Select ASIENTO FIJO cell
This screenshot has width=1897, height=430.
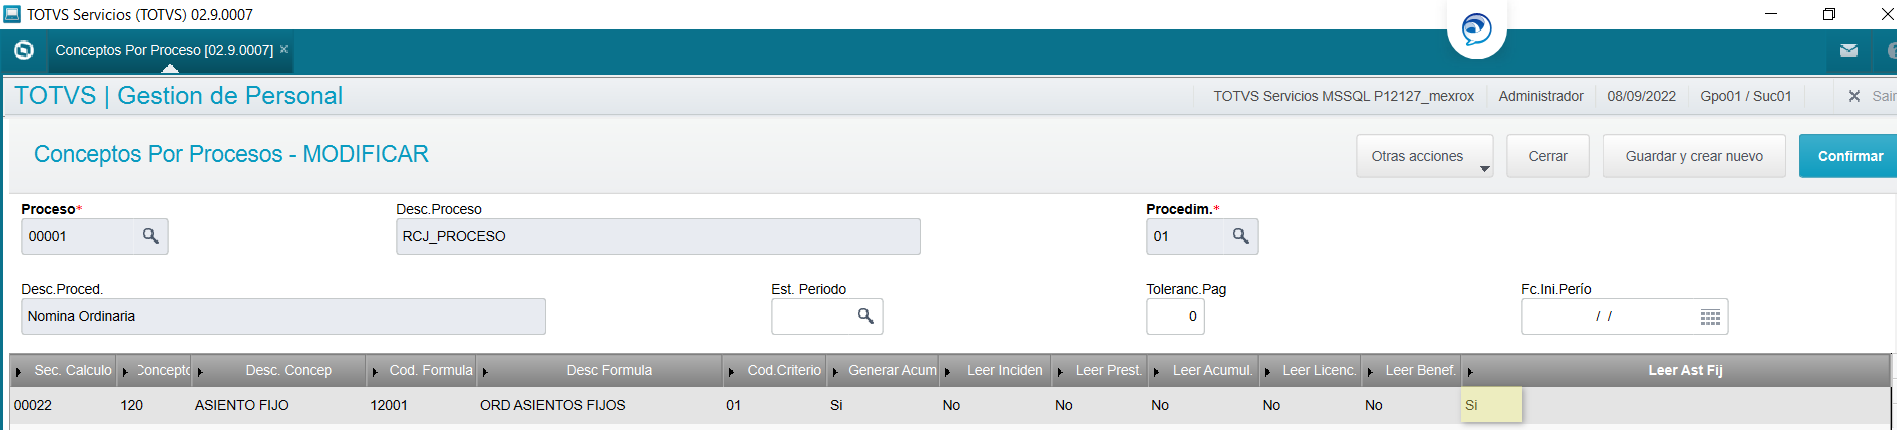click(279, 405)
